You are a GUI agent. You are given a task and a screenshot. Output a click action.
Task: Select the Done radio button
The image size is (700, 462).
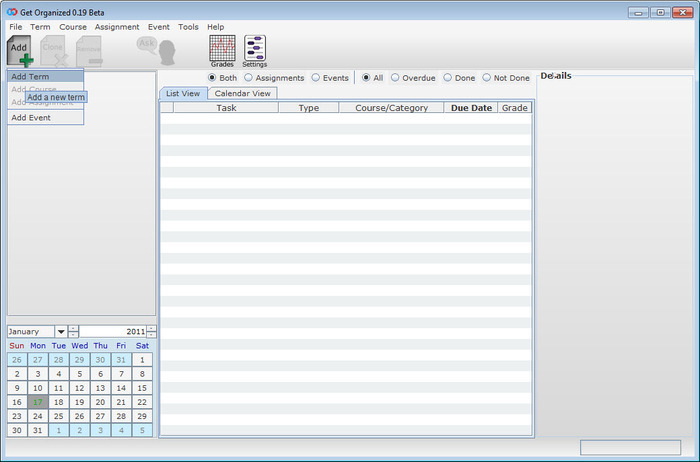[448, 78]
